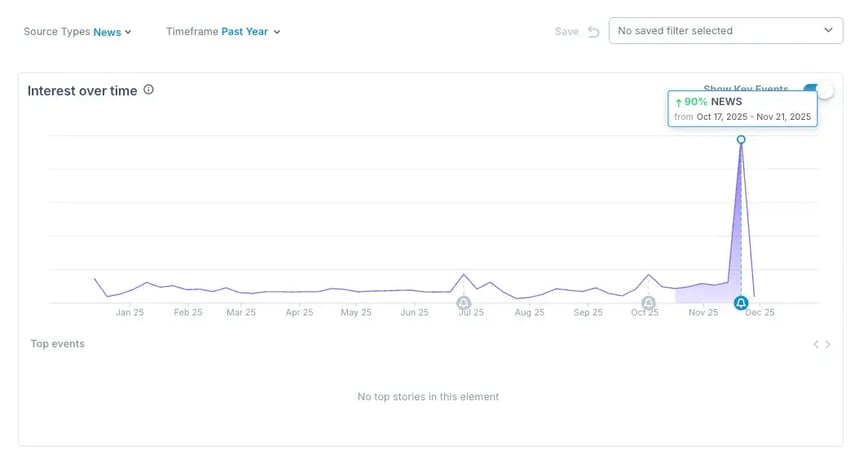Image resolution: width=859 pixels, height=463 pixels.
Task: Click the 90% NEWS tooltip box
Action: pyautogui.click(x=742, y=109)
